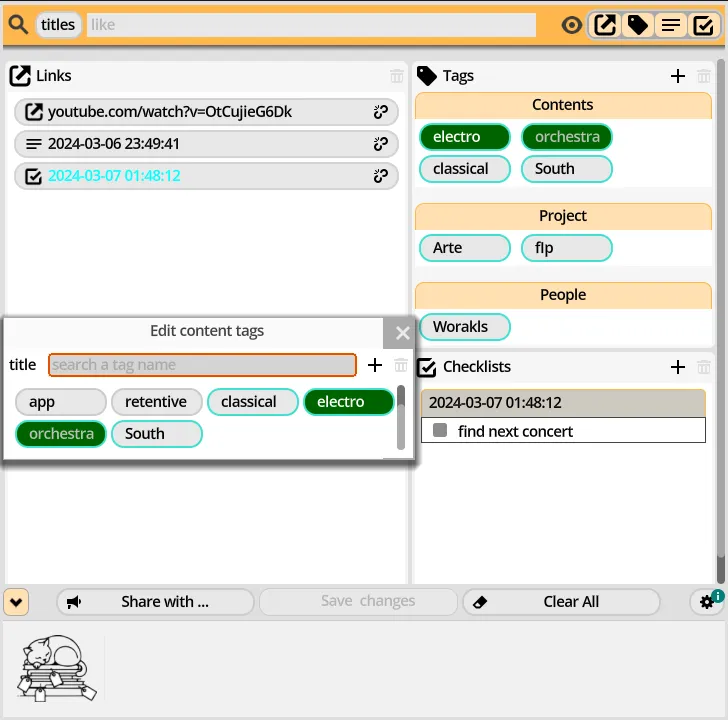
Task: Toggle the notes filter icon in top bar
Action: coord(671,25)
